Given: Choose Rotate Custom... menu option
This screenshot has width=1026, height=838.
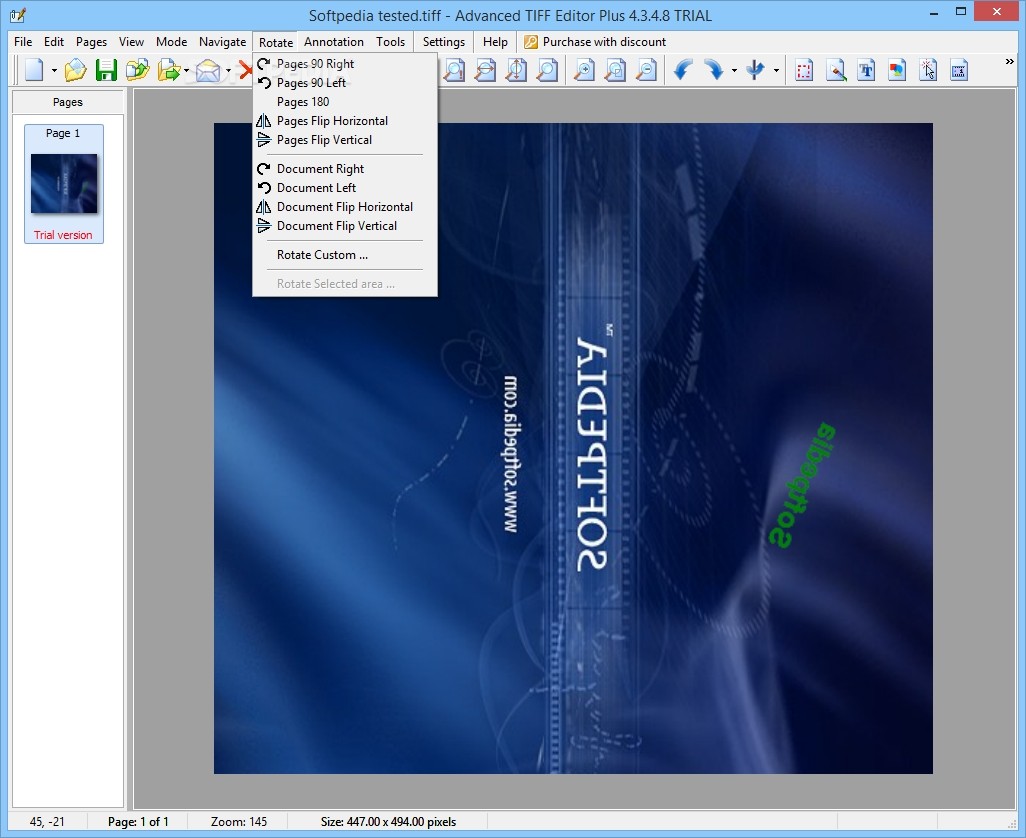Looking at the screenshot, I should pos(322,255).
